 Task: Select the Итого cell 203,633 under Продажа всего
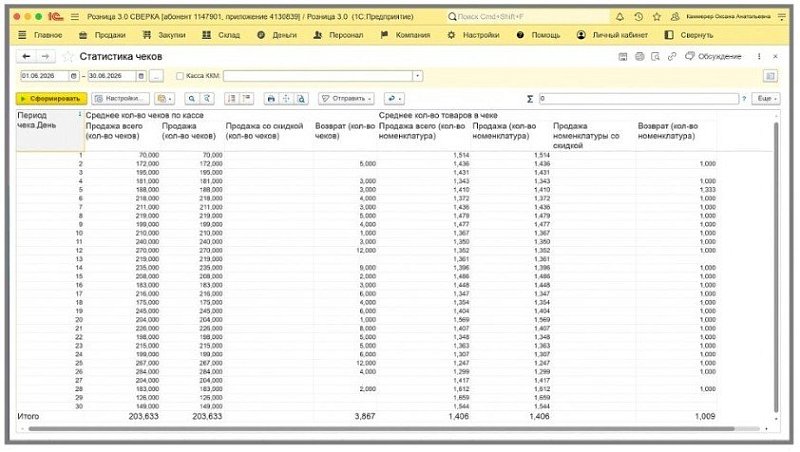click(x=143, y=417)
